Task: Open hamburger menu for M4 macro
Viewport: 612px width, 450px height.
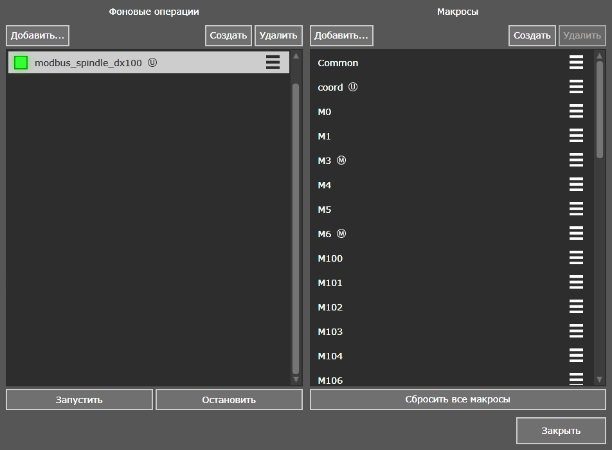Action: point(576,184)
